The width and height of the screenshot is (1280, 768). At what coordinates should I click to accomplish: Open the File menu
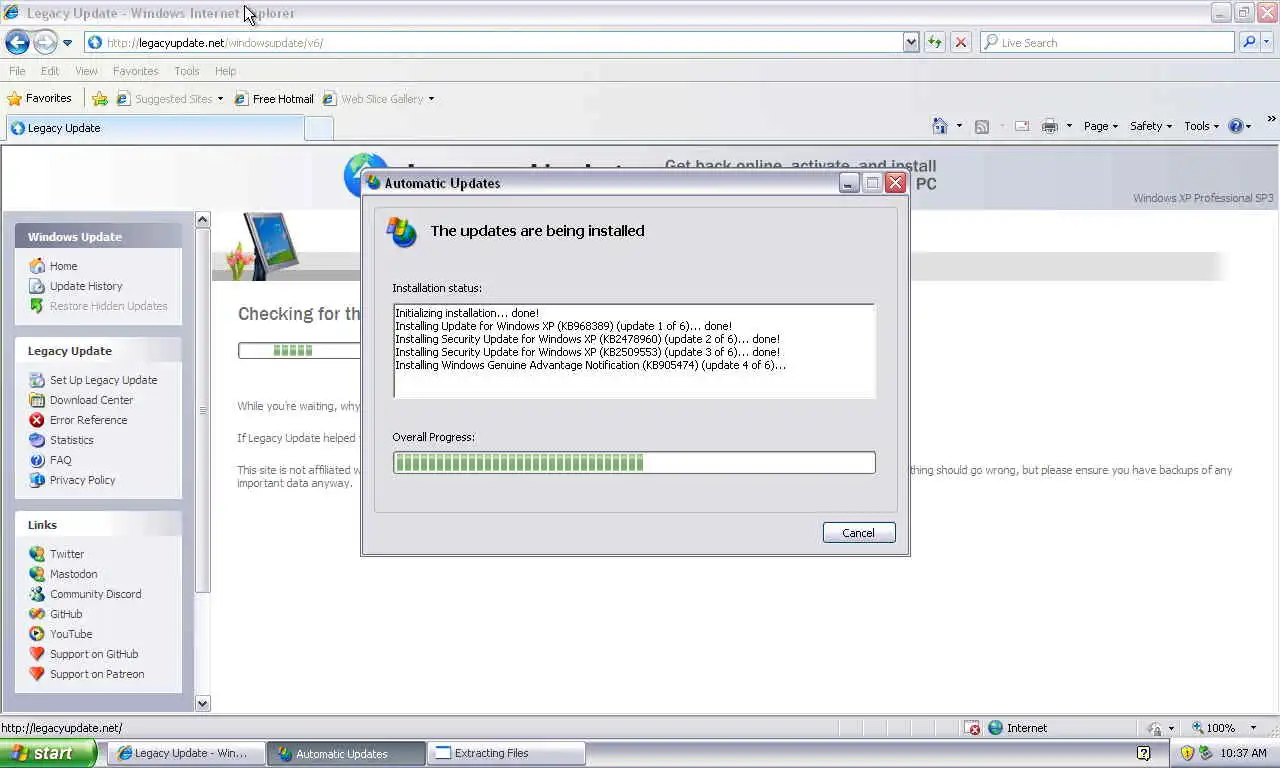[x=17, y=71]
